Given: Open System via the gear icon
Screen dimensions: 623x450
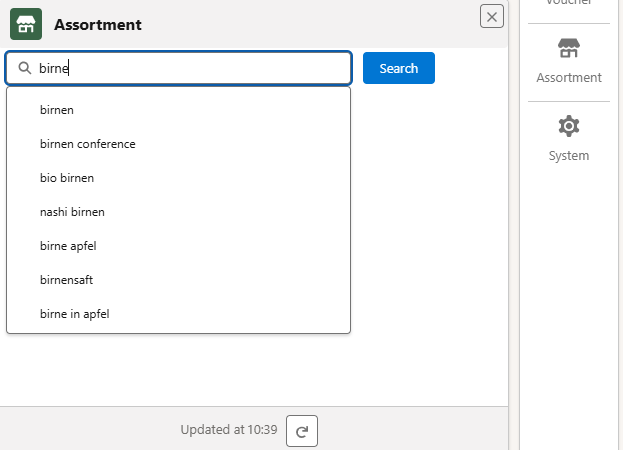Looking at the screenshot, I should click(x=569, y=127).
